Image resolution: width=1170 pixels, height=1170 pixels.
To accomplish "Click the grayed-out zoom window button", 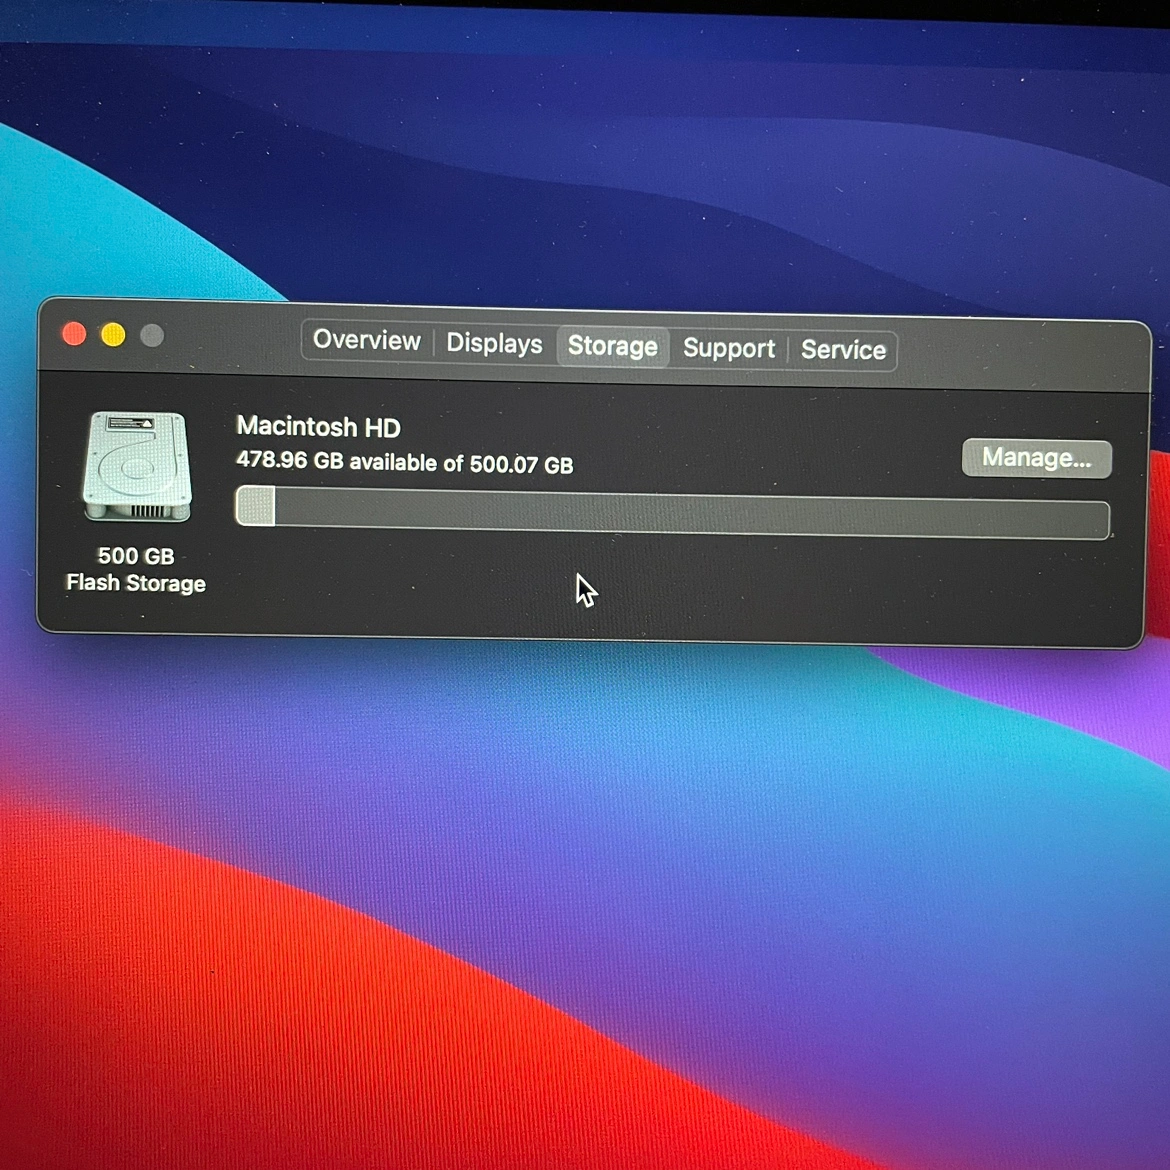I will pos(152,336).
